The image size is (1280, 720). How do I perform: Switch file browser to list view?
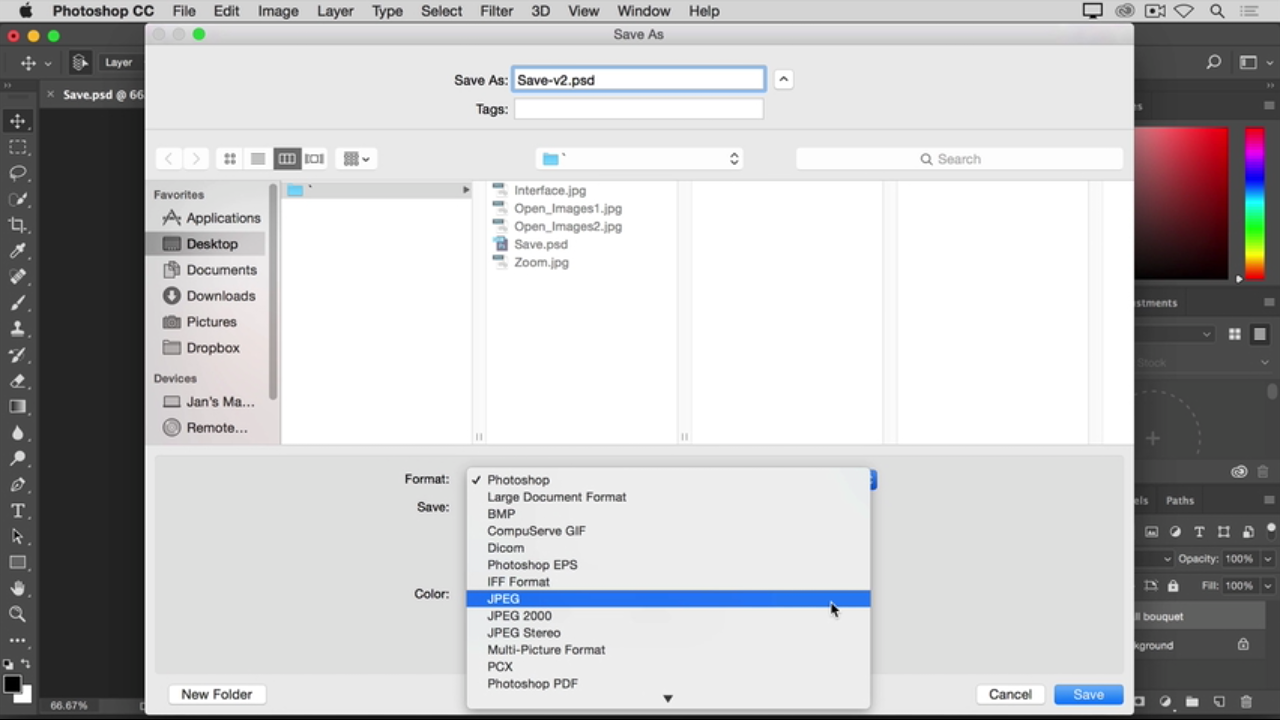[258, 159]
